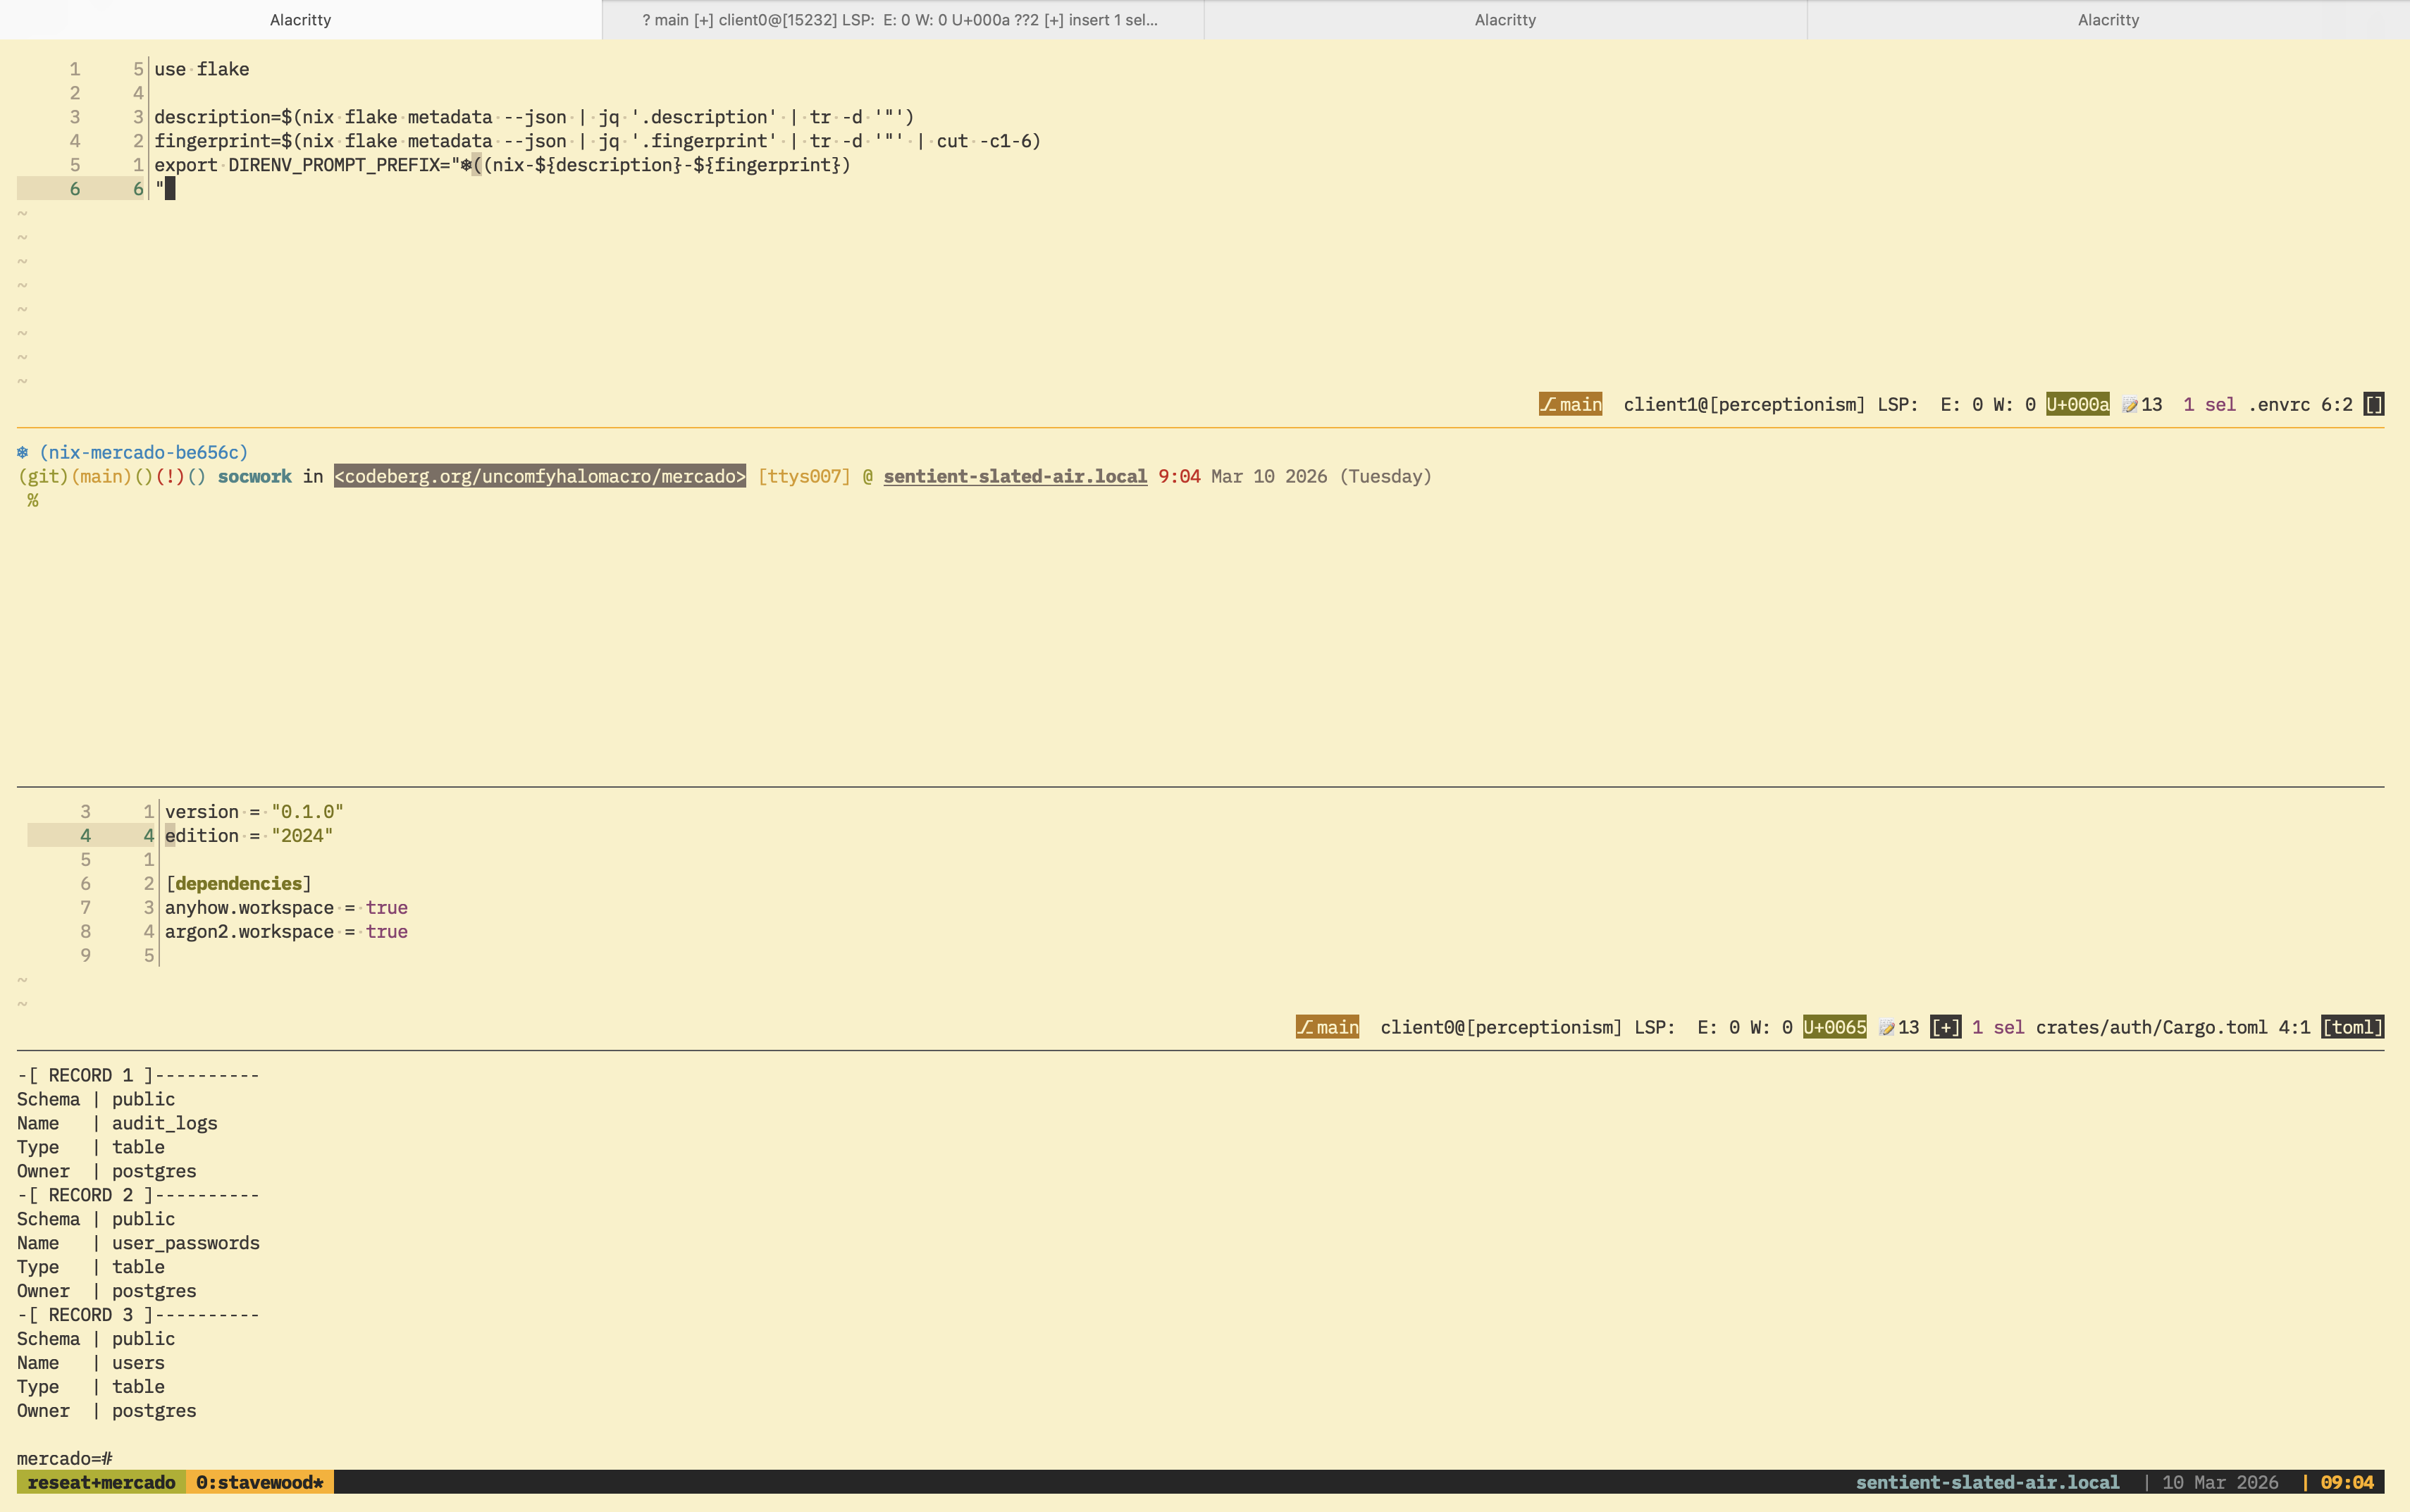This screenshot has width=2410, height=1512.
Task: Click the nix snowflake icon in the shell prompt
Action: [23, 452]
